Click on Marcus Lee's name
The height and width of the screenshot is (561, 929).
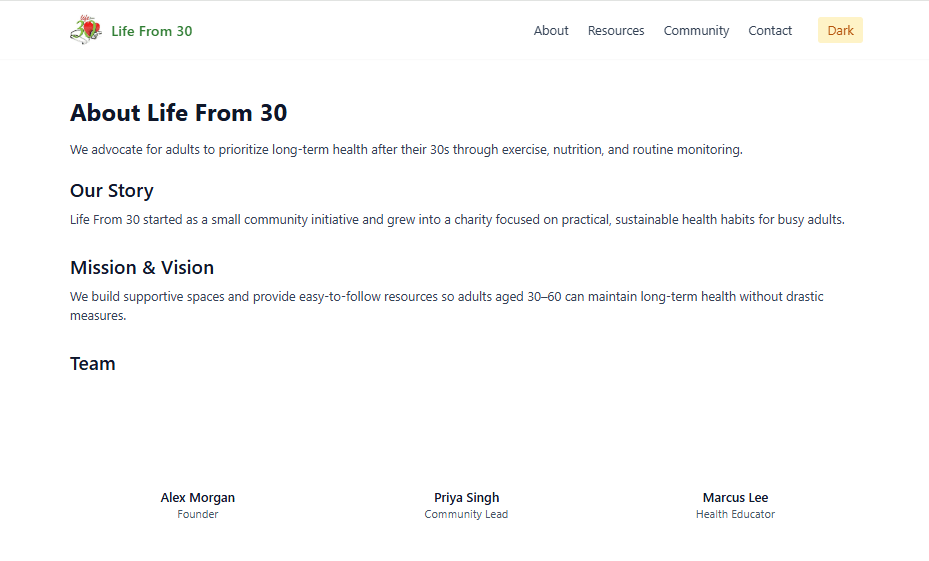point(735,497)
